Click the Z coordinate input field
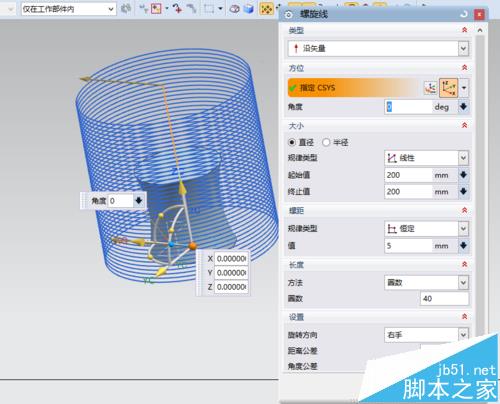Viewport: 500px width, 404px height. (231, 287)
